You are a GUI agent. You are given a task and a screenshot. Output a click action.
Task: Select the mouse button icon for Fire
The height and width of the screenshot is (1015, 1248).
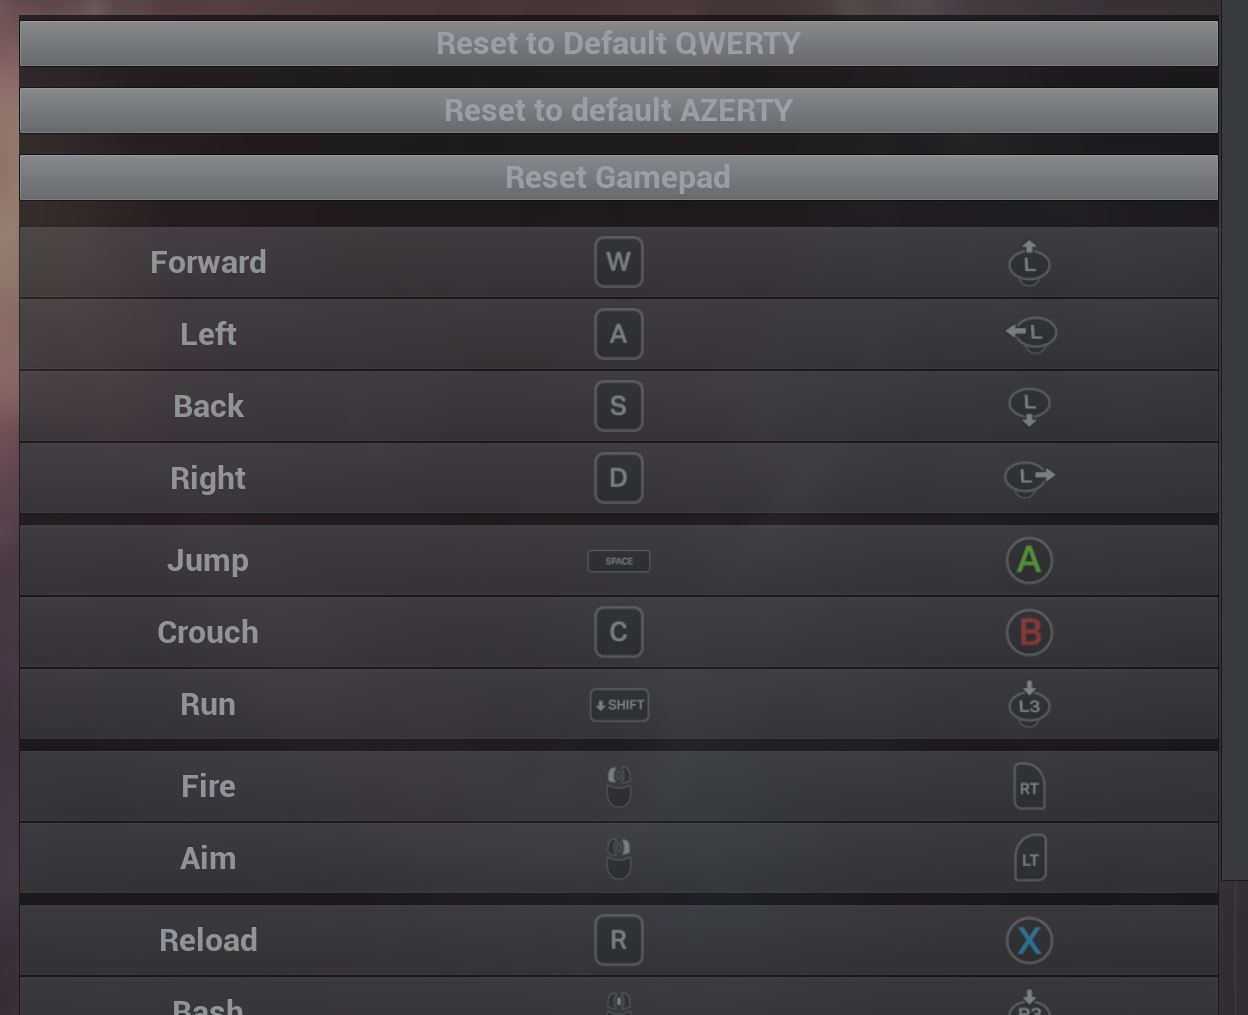tap(619, 786)
